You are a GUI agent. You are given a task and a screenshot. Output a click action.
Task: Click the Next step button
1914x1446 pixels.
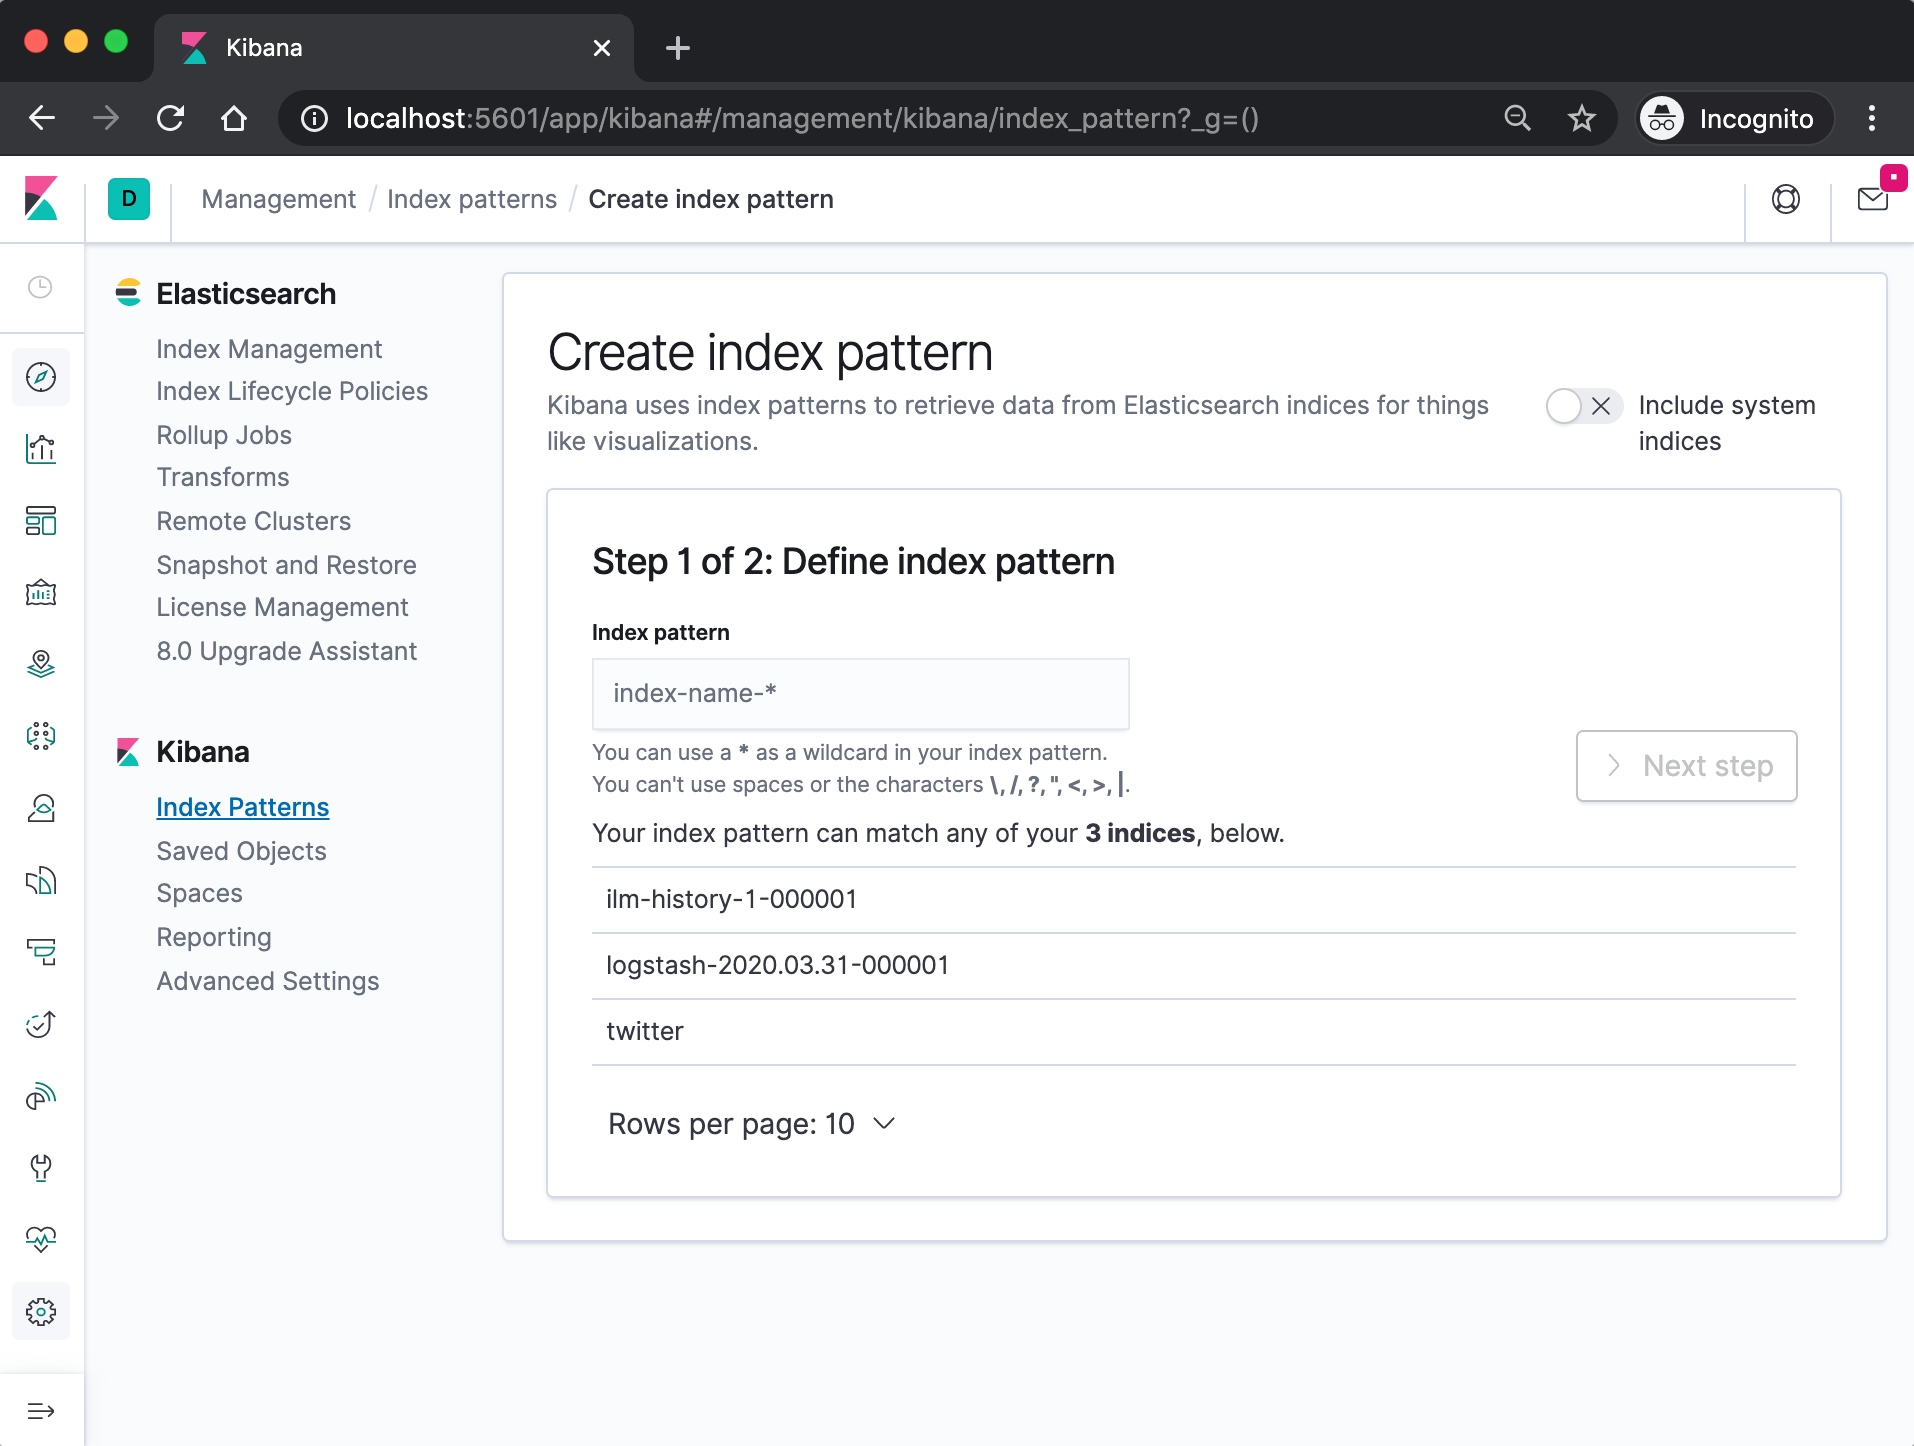(x=1686, y=766)
